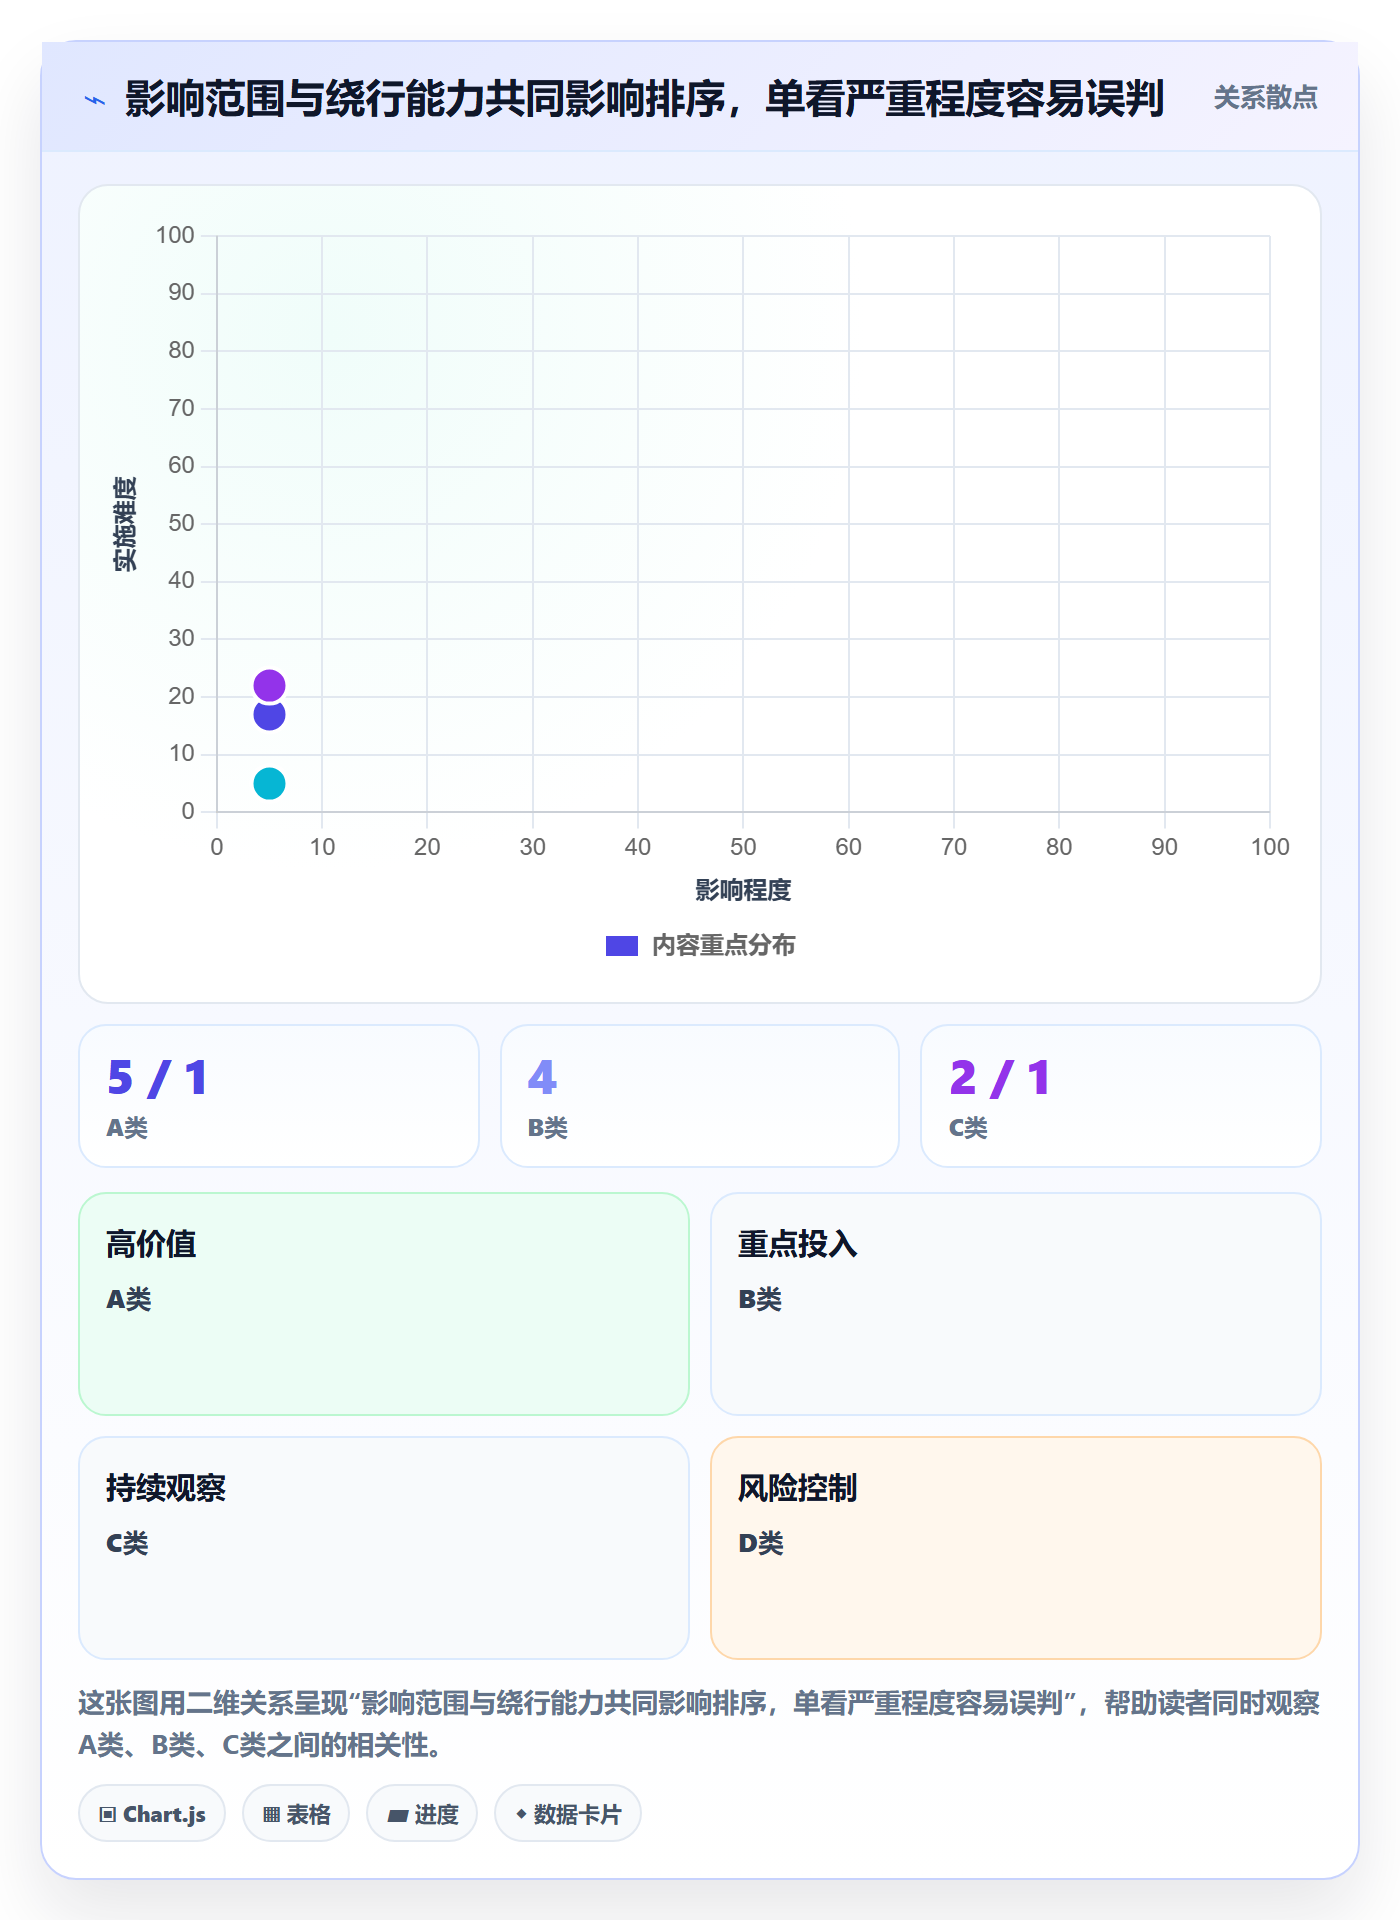
Task: Click the D类 label in the 风险控制 card
Action: 761,1543
